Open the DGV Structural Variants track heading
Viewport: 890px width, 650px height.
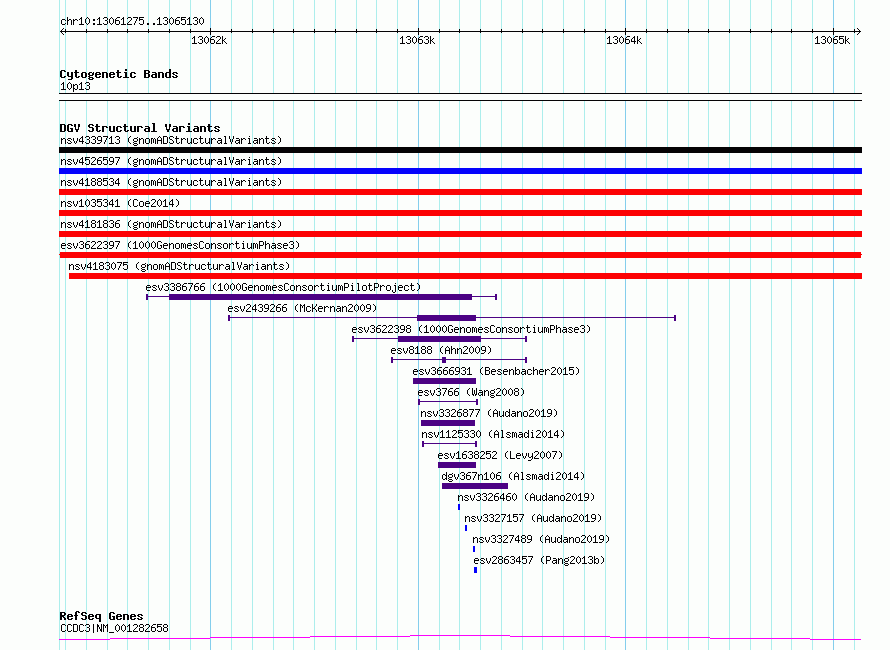140,128
